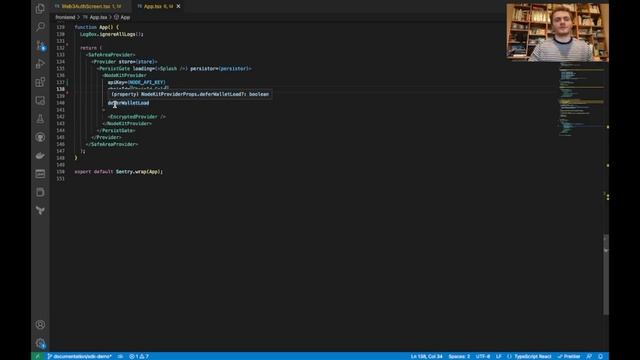Image resolution: width=640 pixels, height=360 pixels.
Task: Click the NodeKitProvider opening tag on line 136
Action: pos(124,76)
